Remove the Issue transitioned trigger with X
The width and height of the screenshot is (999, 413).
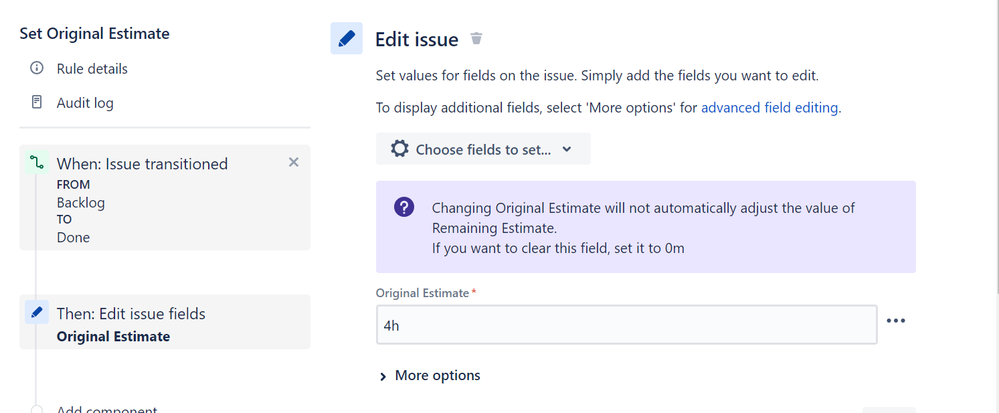[293, 162]
